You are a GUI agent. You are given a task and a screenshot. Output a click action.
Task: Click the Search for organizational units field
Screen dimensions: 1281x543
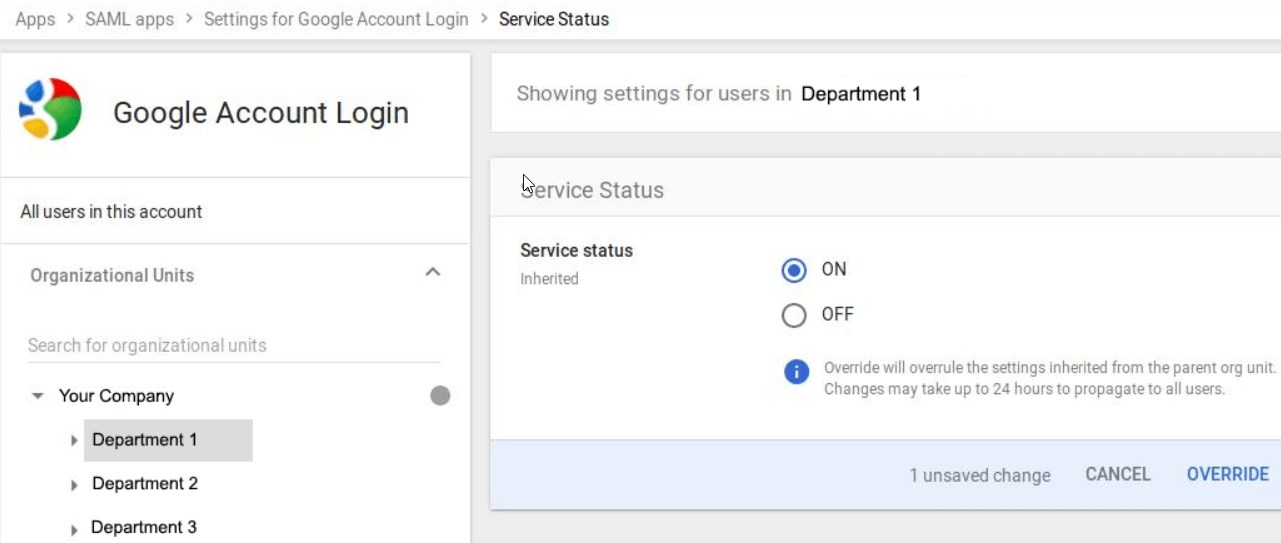pos(234,346)
